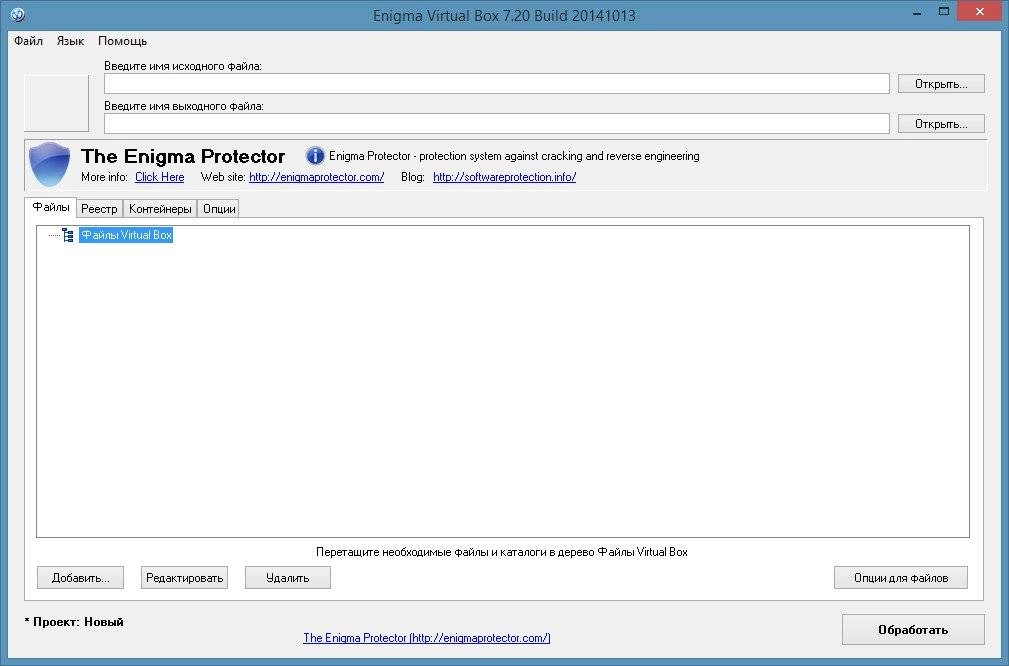Open Опции для файлов
1009x666 pixels.
pyautogui.click(x=901, y=578)
